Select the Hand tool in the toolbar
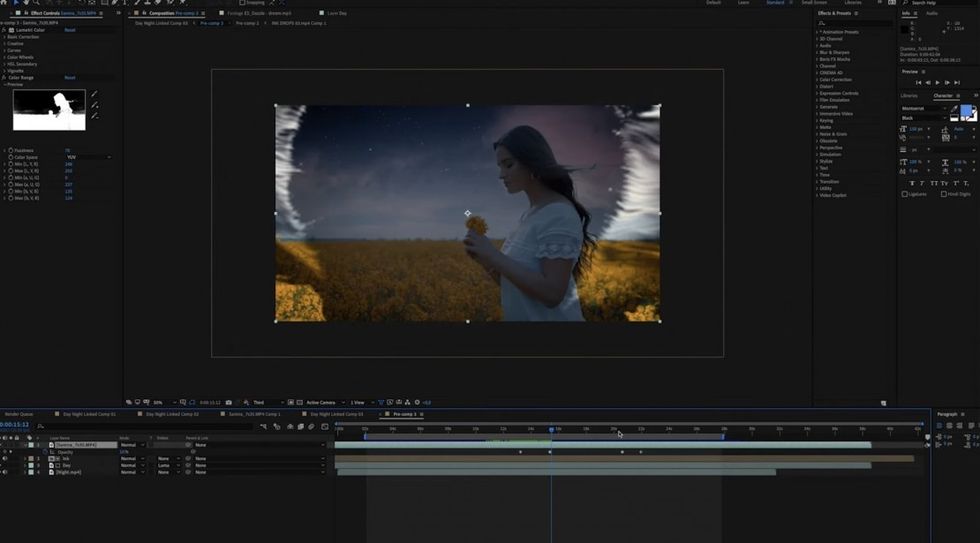Screen dimensions: 980x543 click(x=26, y=2)
